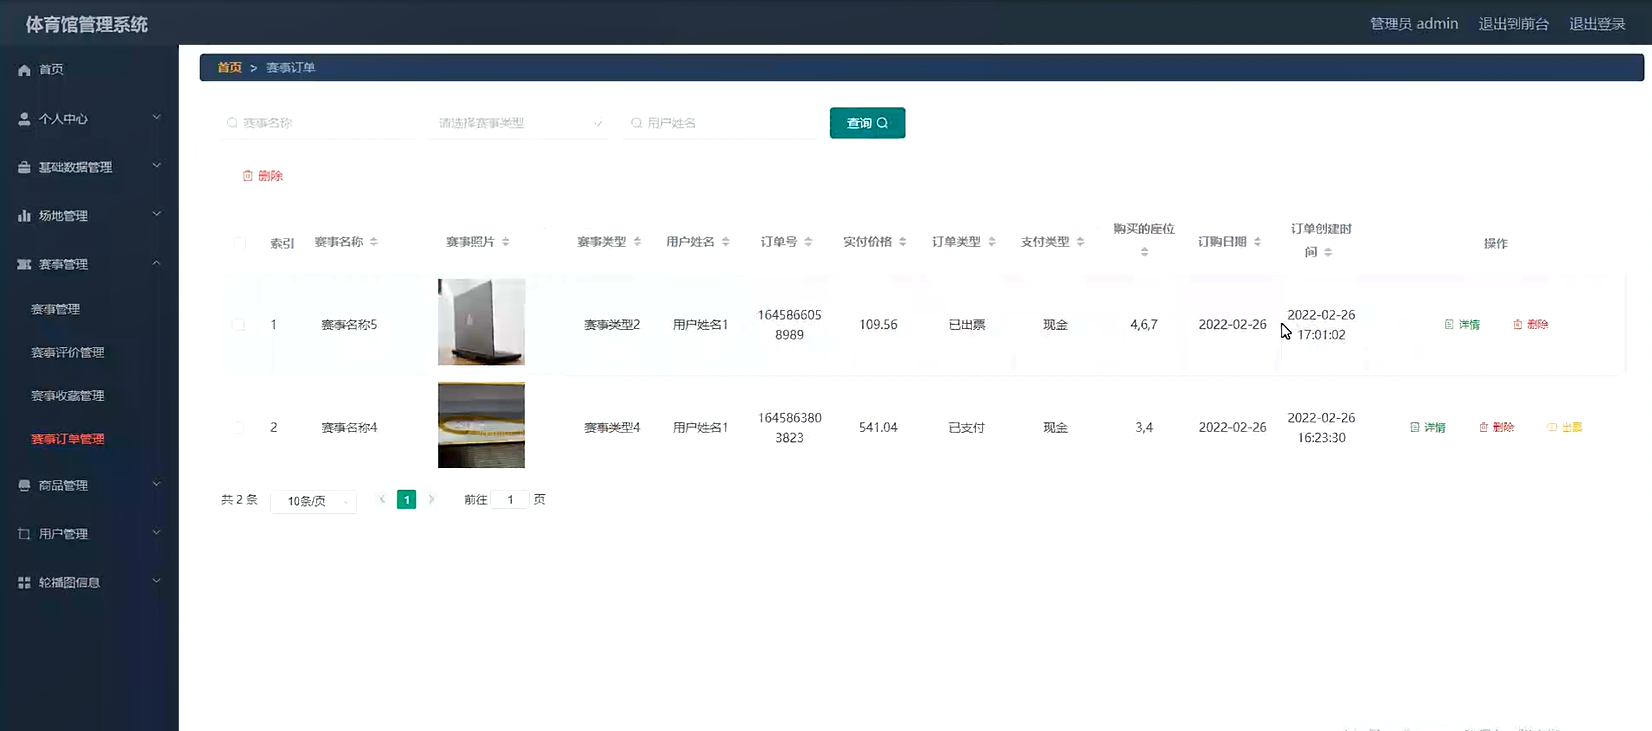Screen dimensions: 1652x731
Task: Click the laptop thumbnail in row 1
Action: 481,322
